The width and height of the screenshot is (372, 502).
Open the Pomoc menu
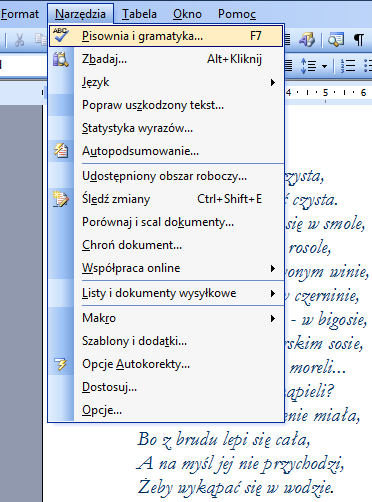click(x=237, y=14)
